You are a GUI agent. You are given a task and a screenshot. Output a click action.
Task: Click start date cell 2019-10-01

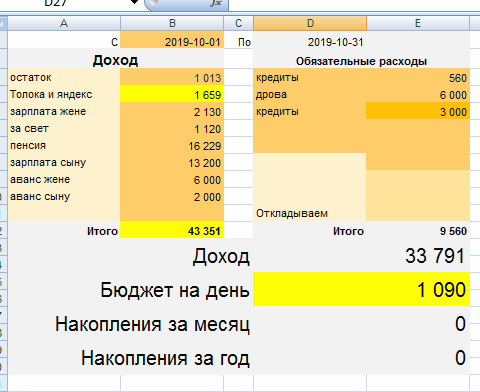coord(172,40)
